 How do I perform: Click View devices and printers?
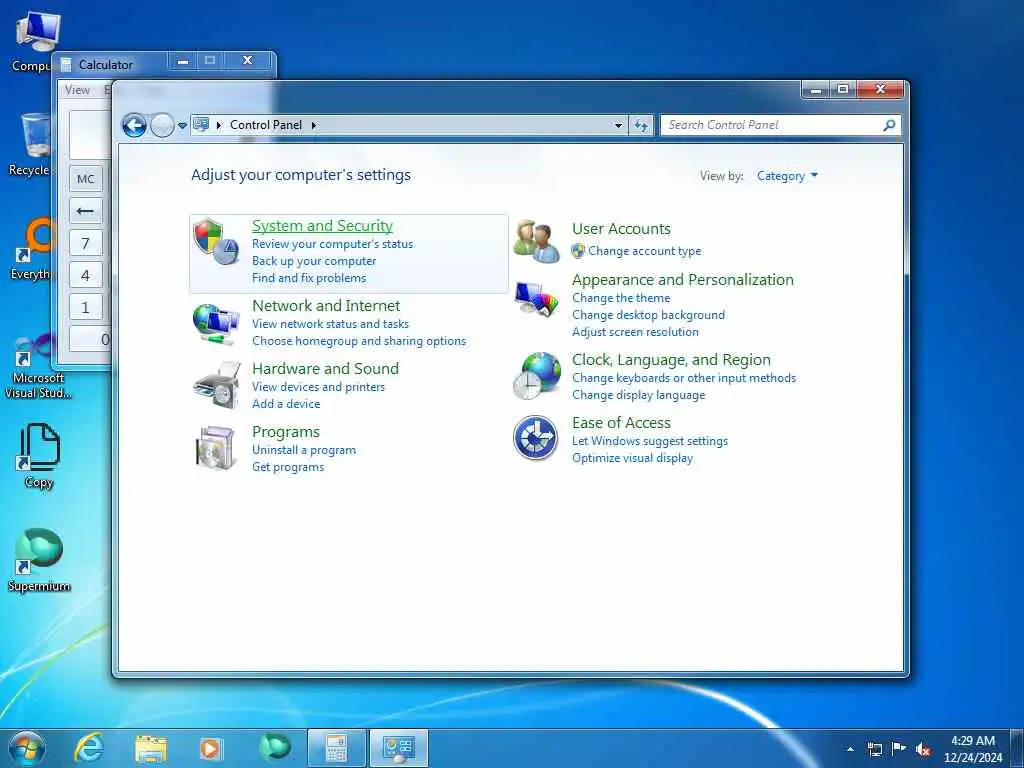[319, 387]
